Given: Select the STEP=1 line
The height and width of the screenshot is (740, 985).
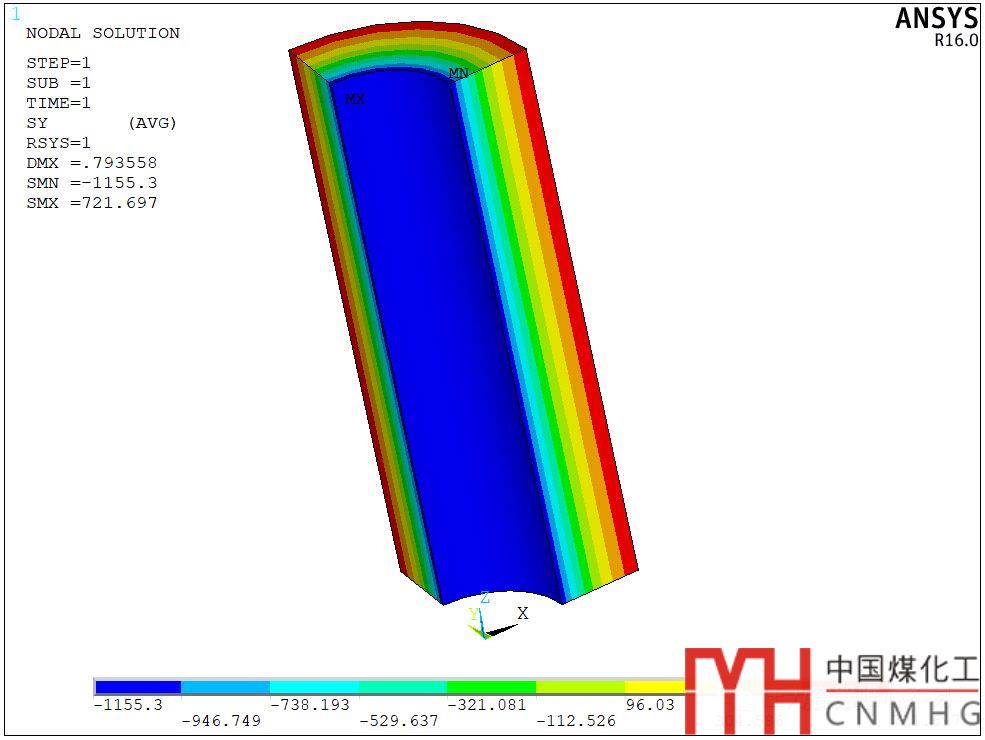Looking at the screenshot, I should pyautogui.click(x=58, y=63).
